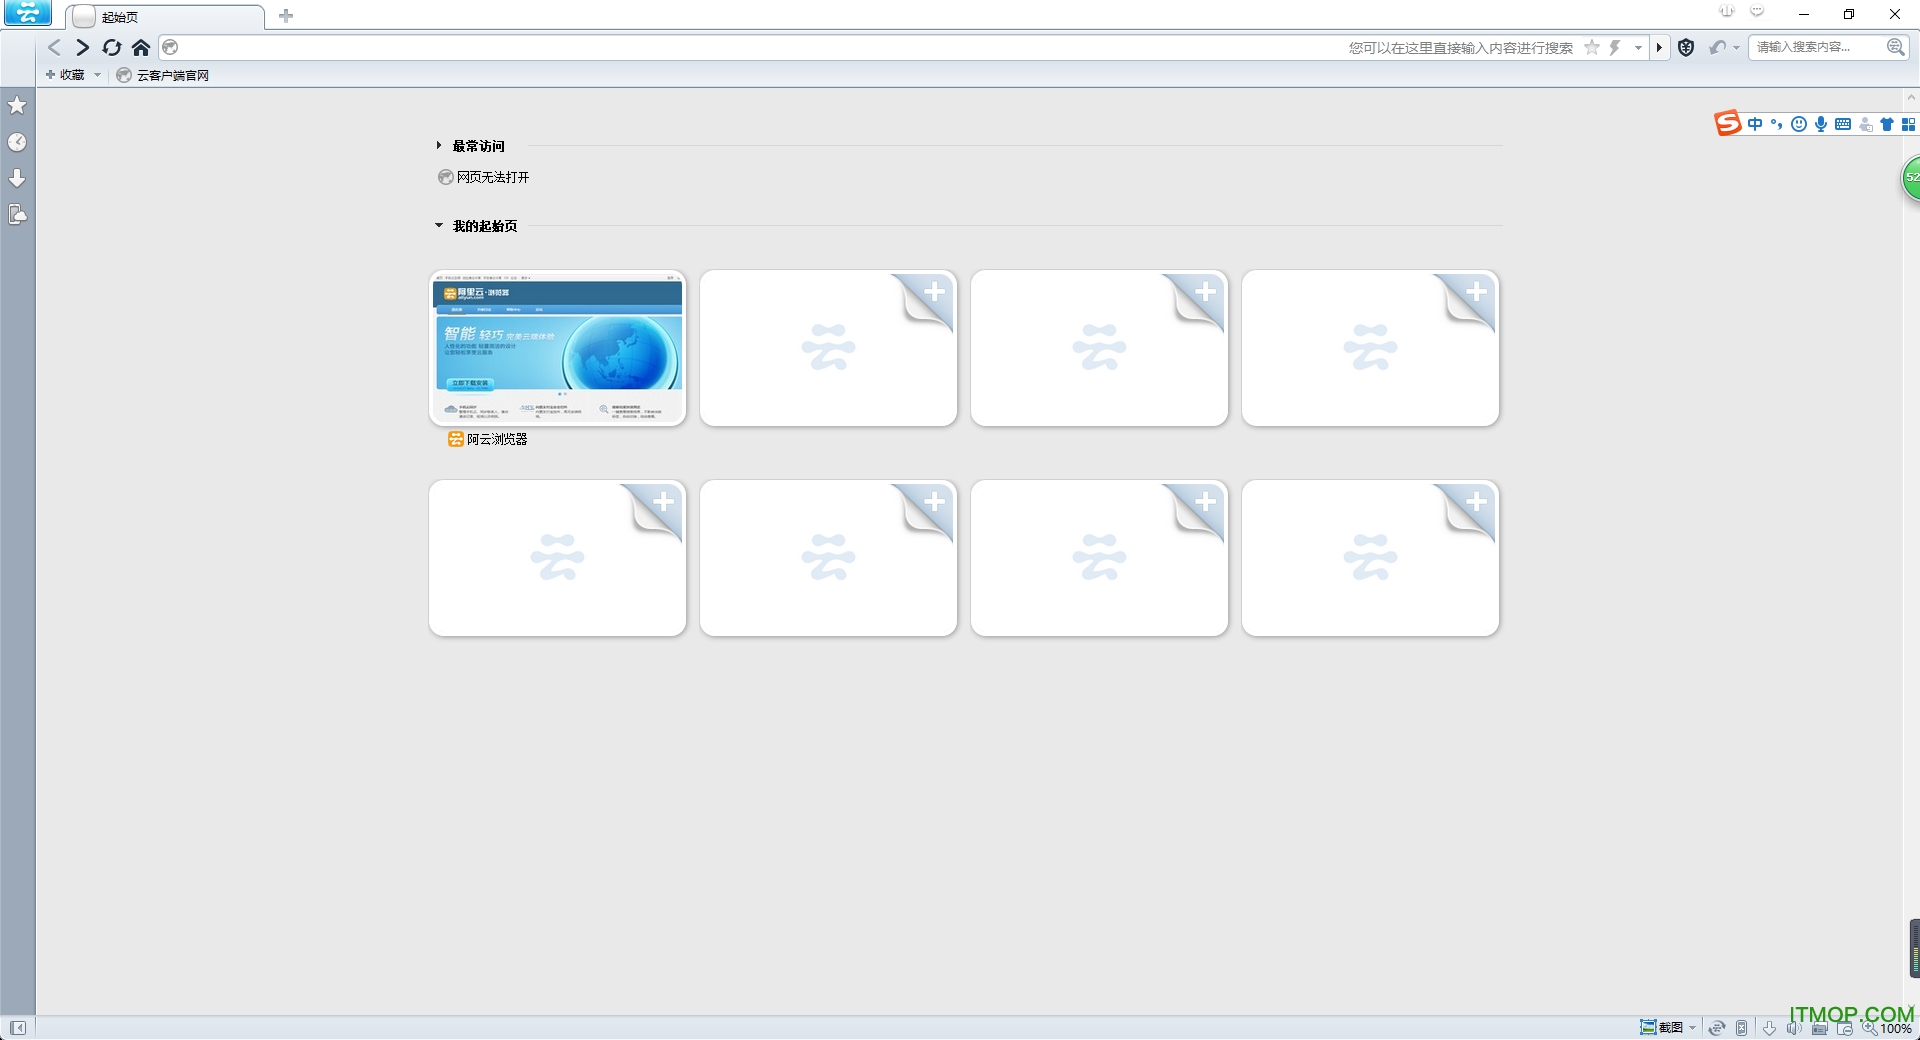This screenshot has height=1040, width=1920.
Task: Open a new tab with plus button
Action: (x=286, y=16)
